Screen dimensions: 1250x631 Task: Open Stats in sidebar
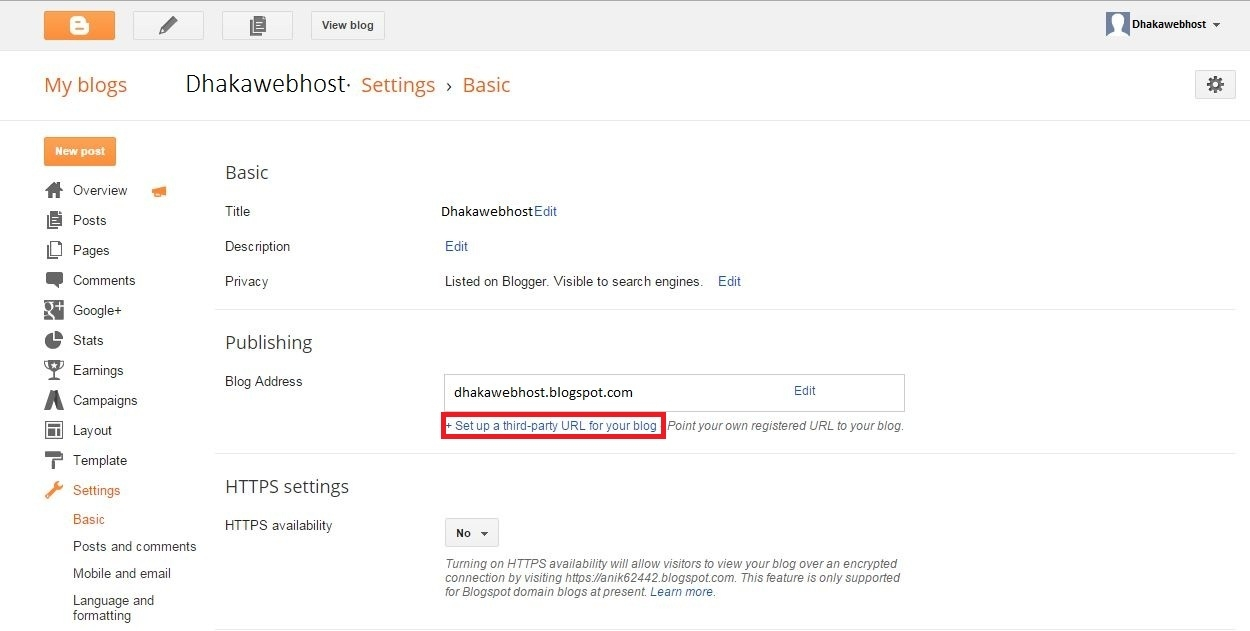[88, 340]
